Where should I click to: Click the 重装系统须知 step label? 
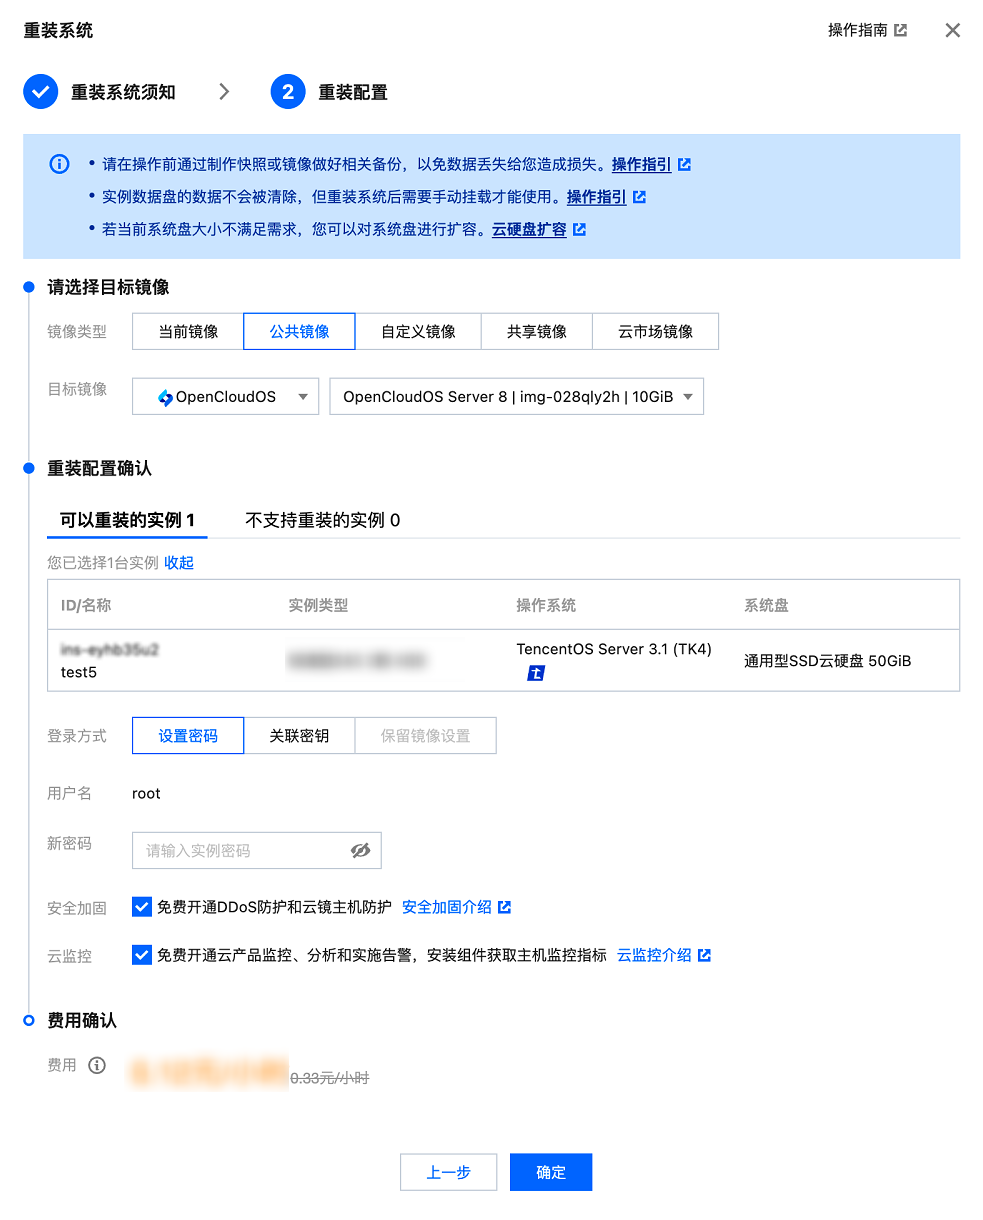(123, 92)
